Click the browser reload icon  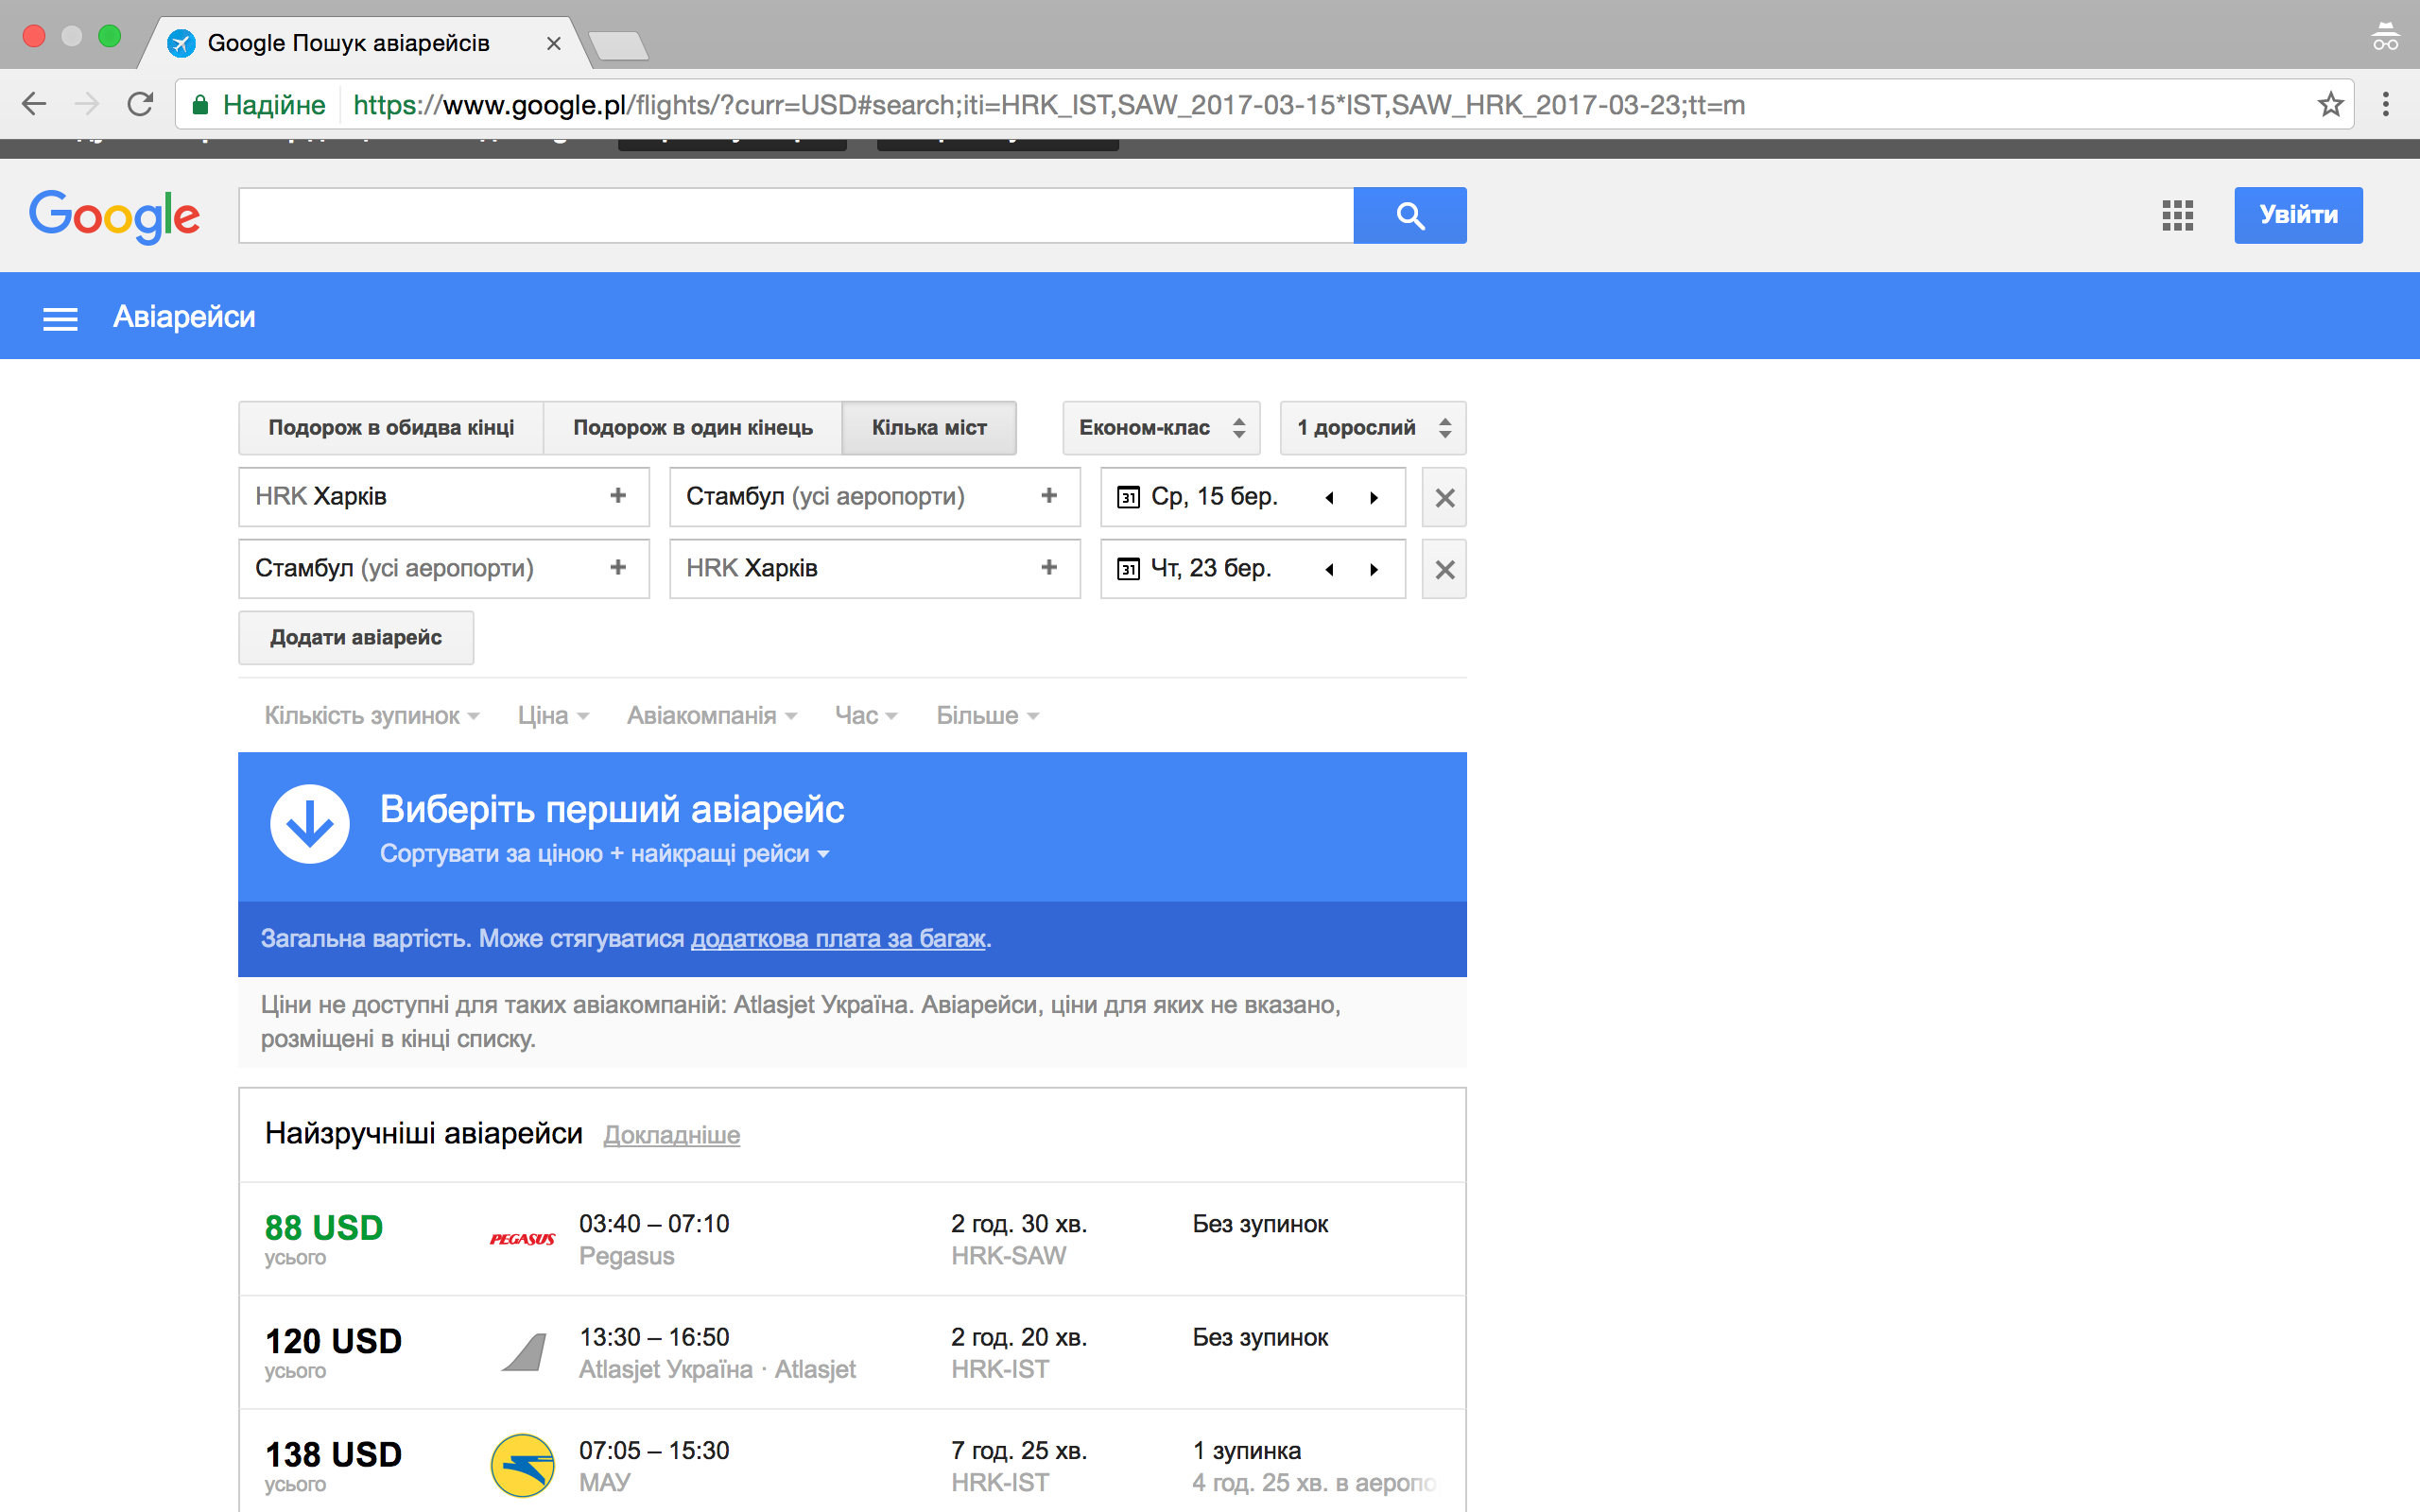pos(141,104)
